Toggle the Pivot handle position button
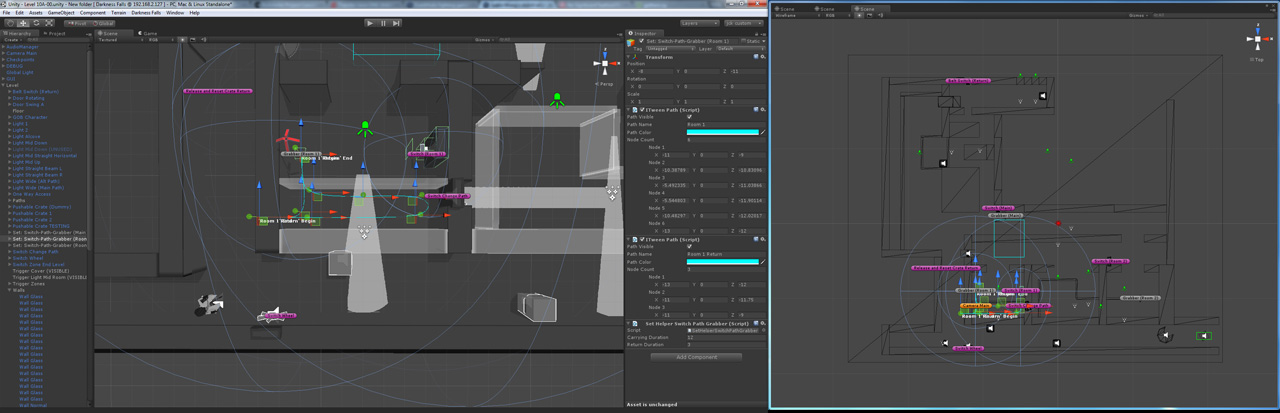 click(77, 23)
